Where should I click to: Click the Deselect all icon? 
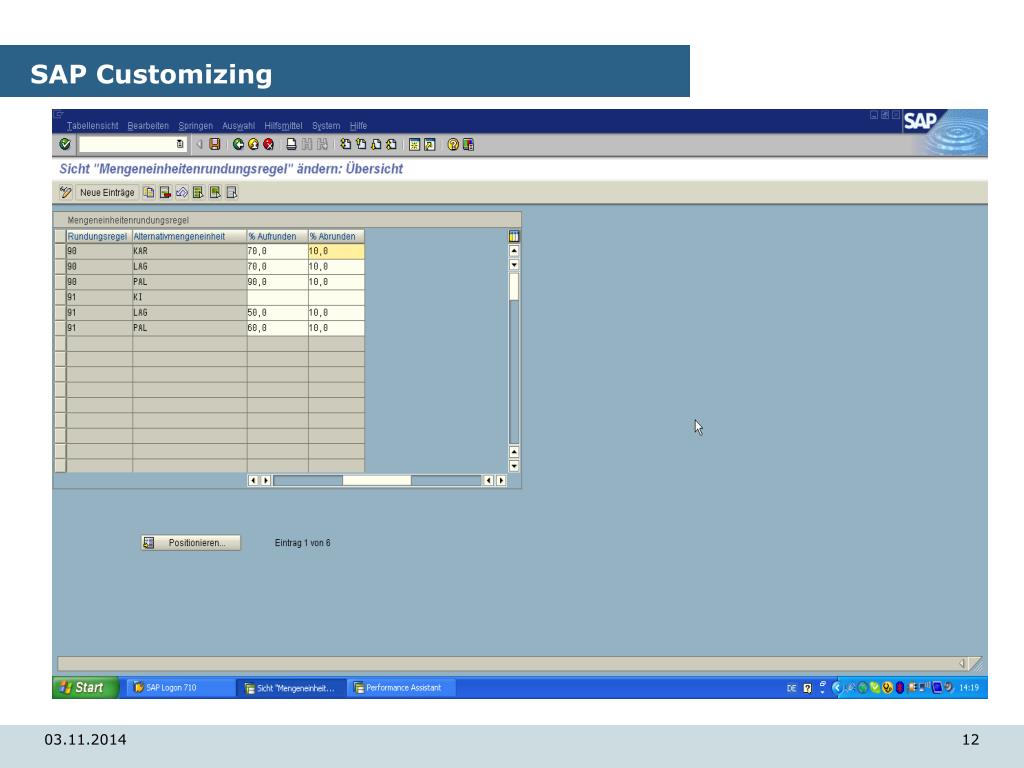(x=231, y=192)
